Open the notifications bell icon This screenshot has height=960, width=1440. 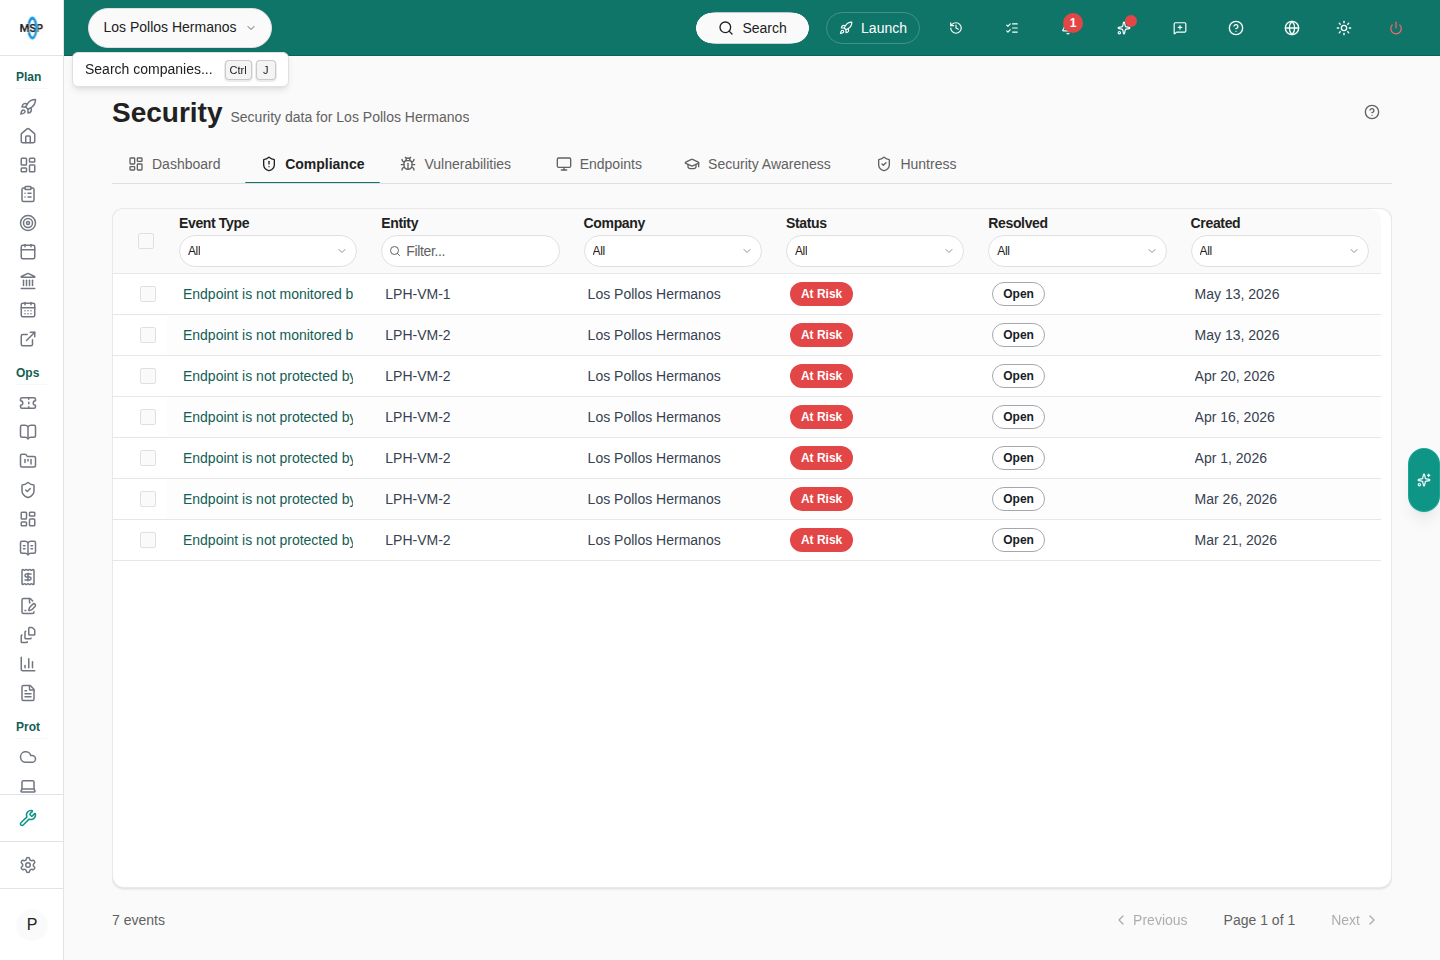pyautogui.click(x=1068, y=28)
